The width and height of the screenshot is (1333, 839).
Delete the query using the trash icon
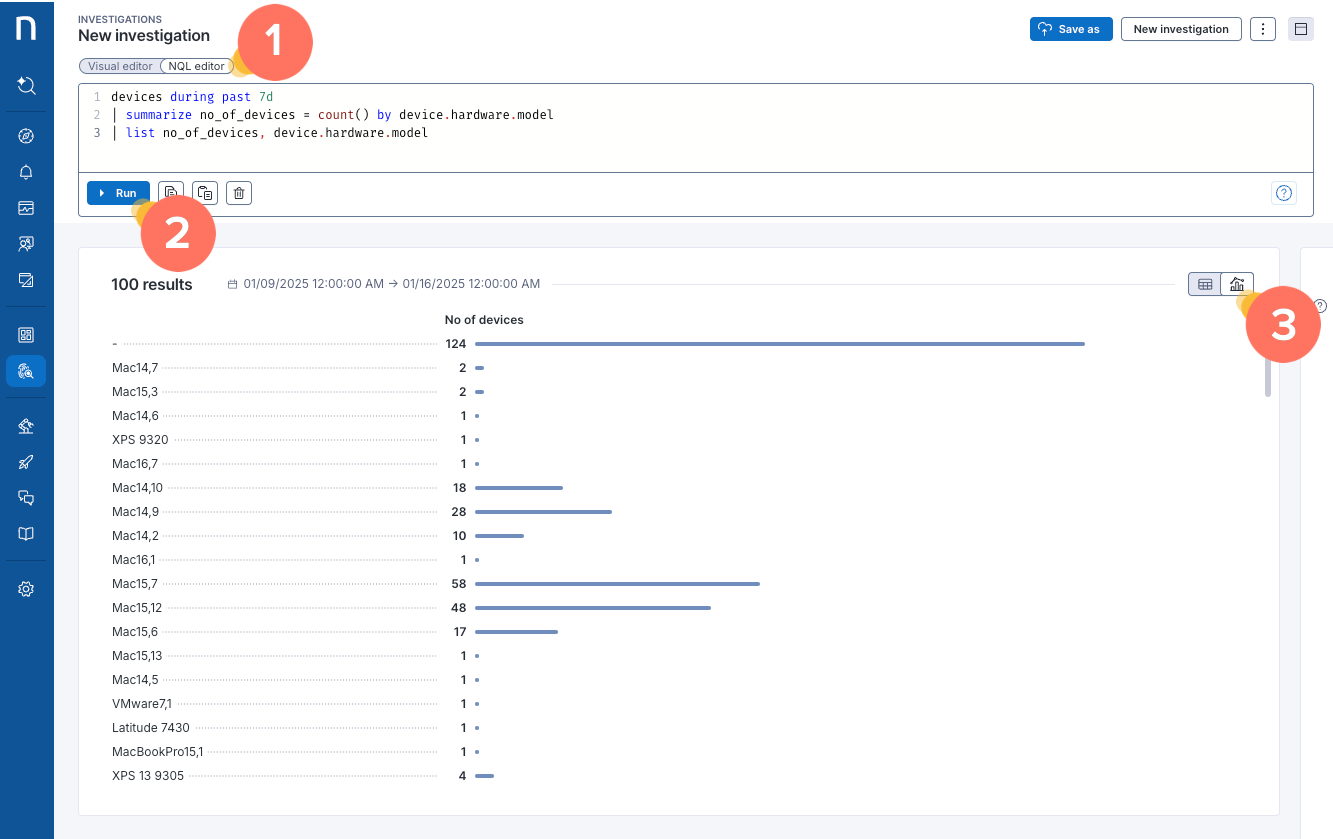(x=238, y=192)
